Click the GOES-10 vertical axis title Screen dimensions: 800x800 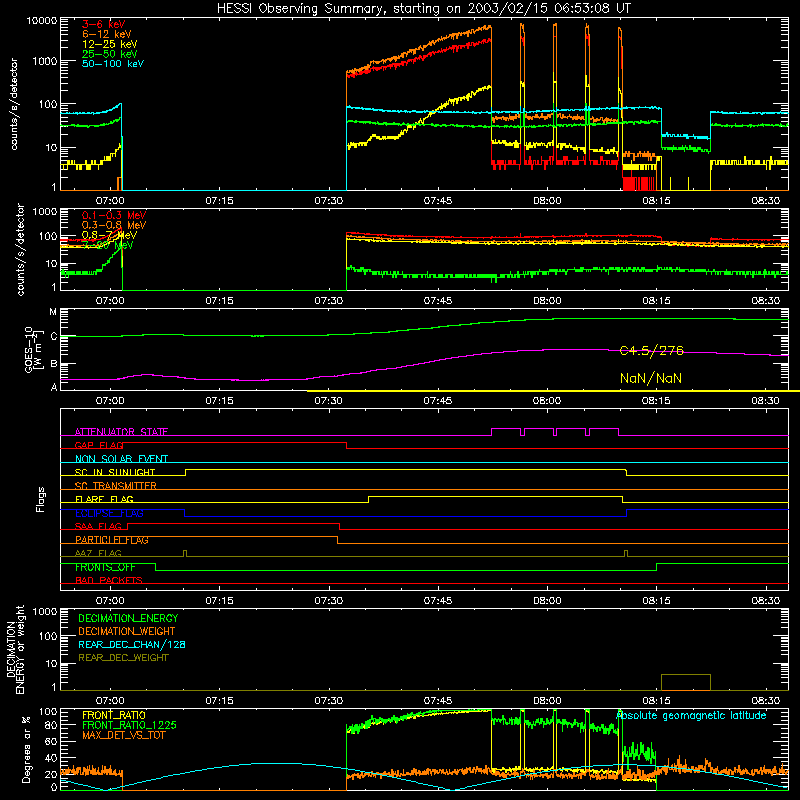click(32, 349)
